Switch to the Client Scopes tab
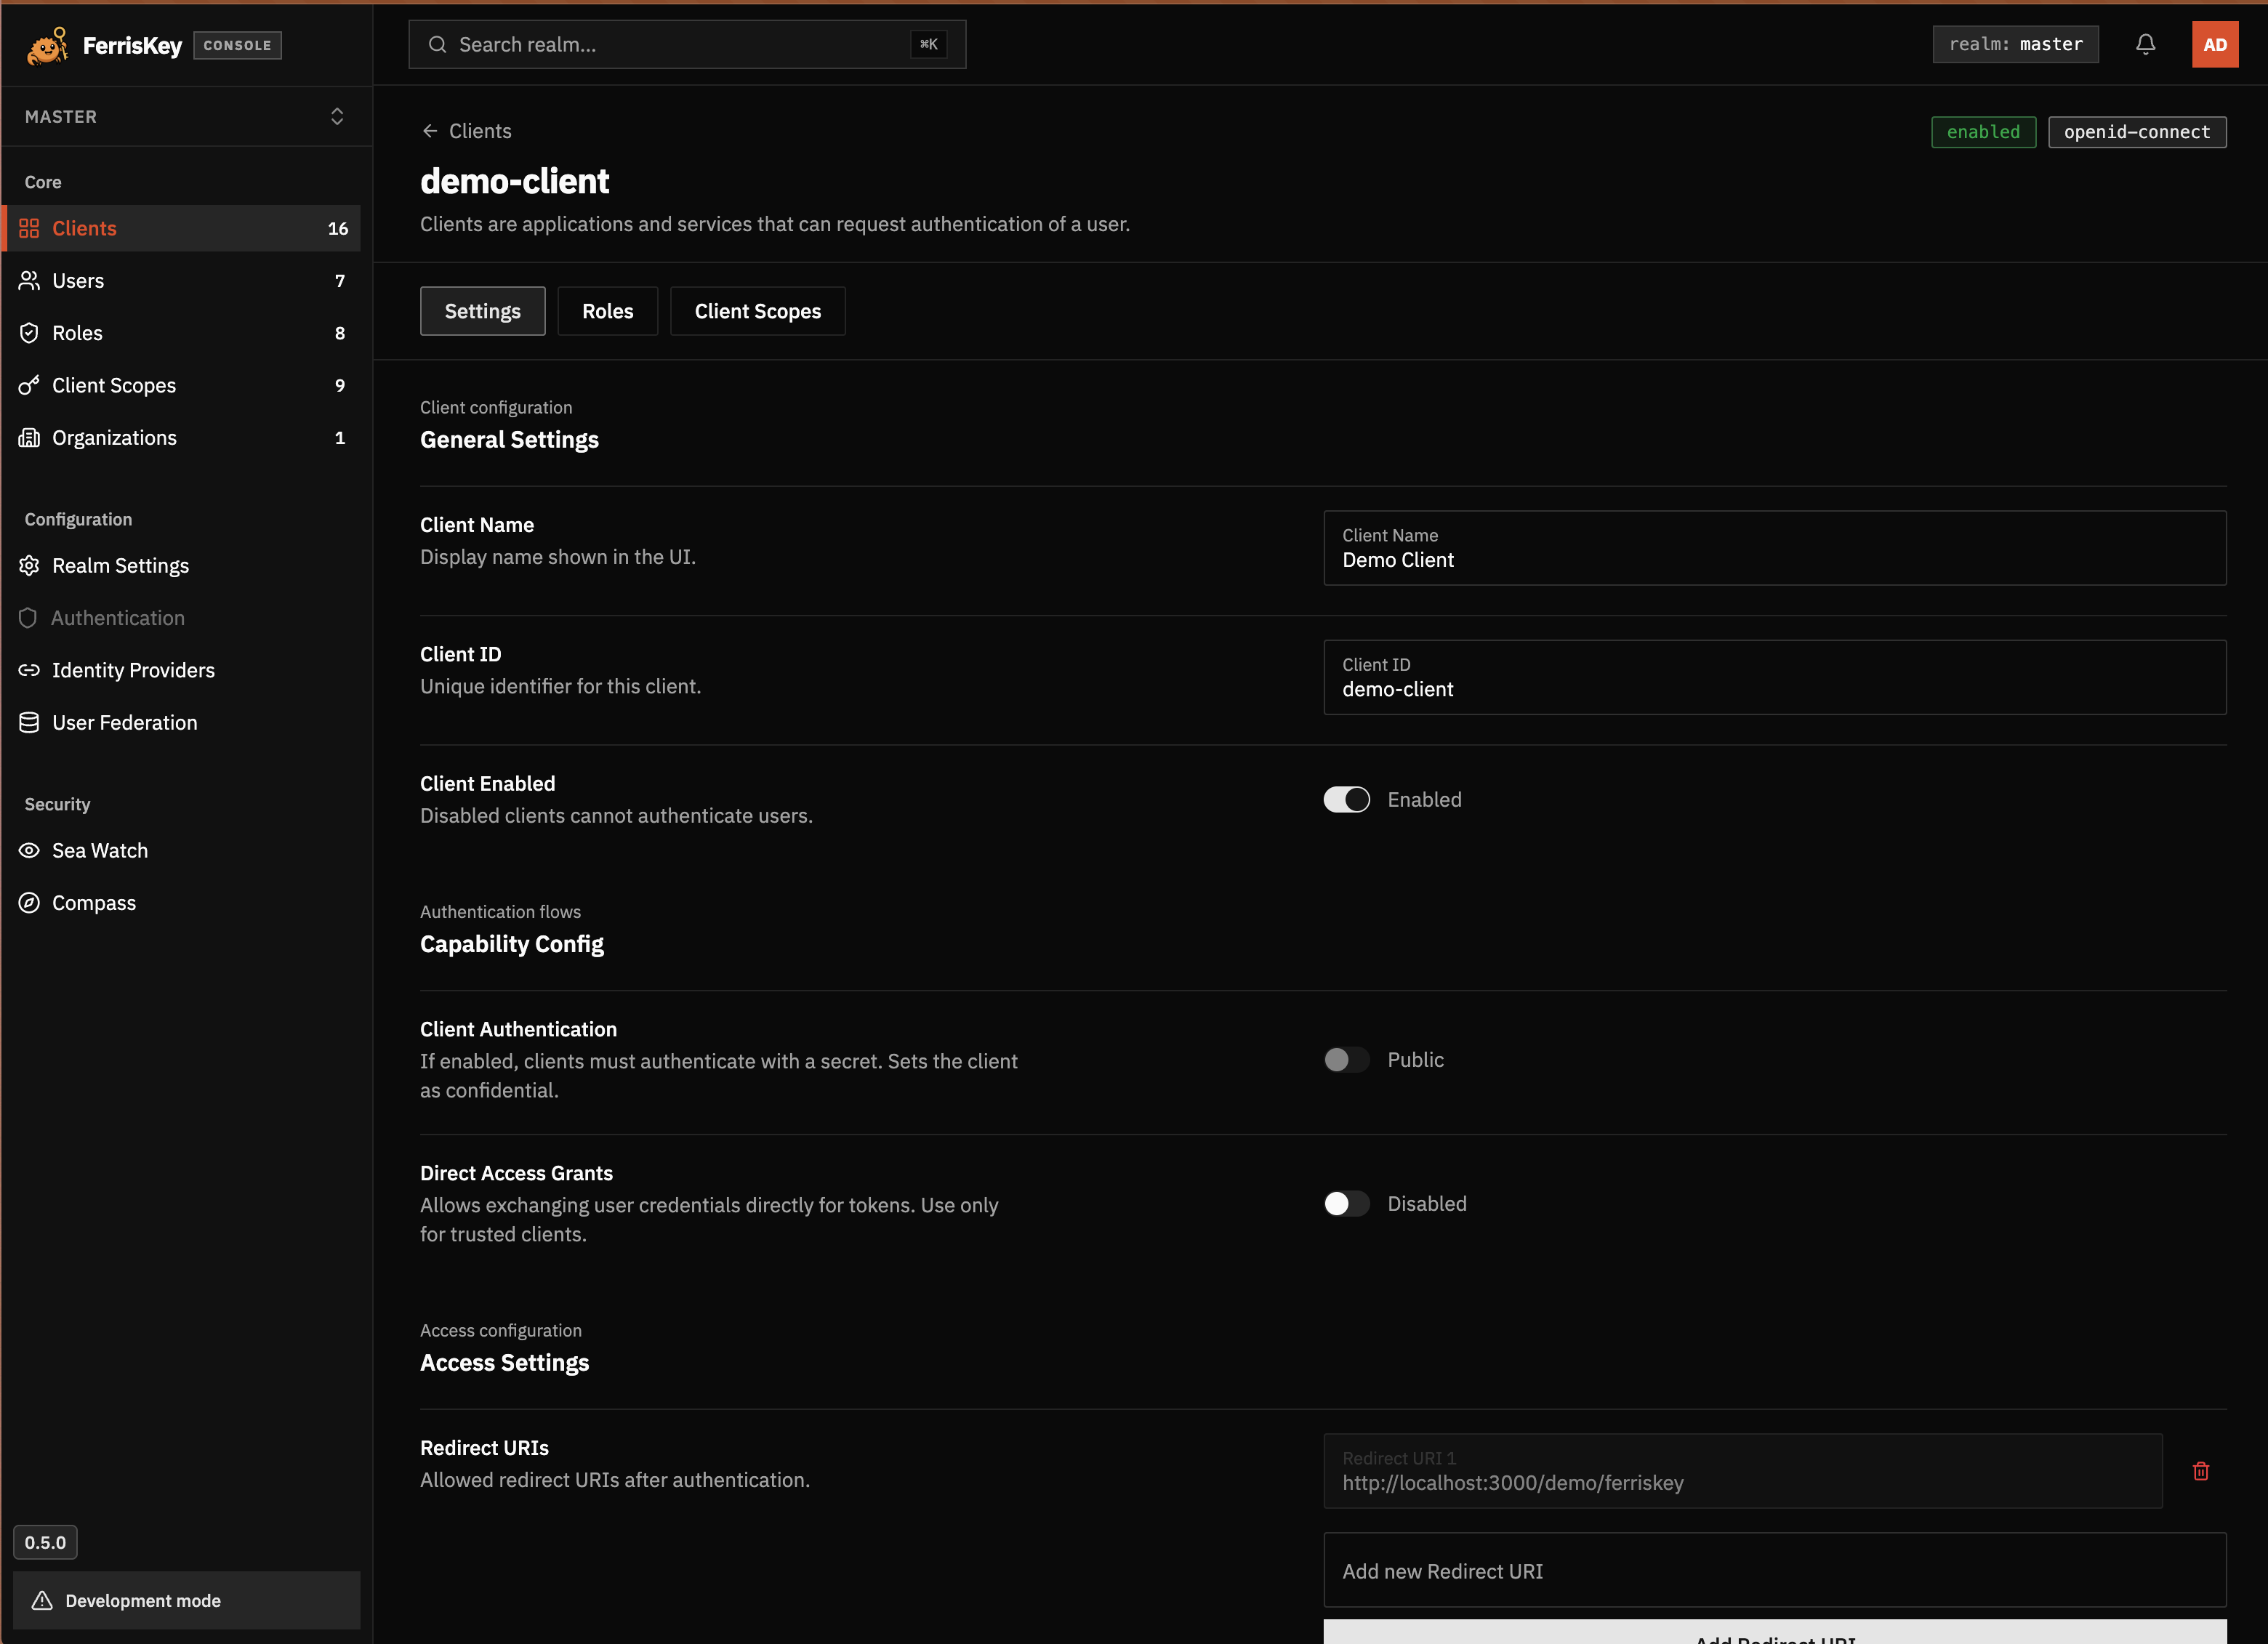This screenshot has width=2268, height=1644. click(x=757, y=311)
